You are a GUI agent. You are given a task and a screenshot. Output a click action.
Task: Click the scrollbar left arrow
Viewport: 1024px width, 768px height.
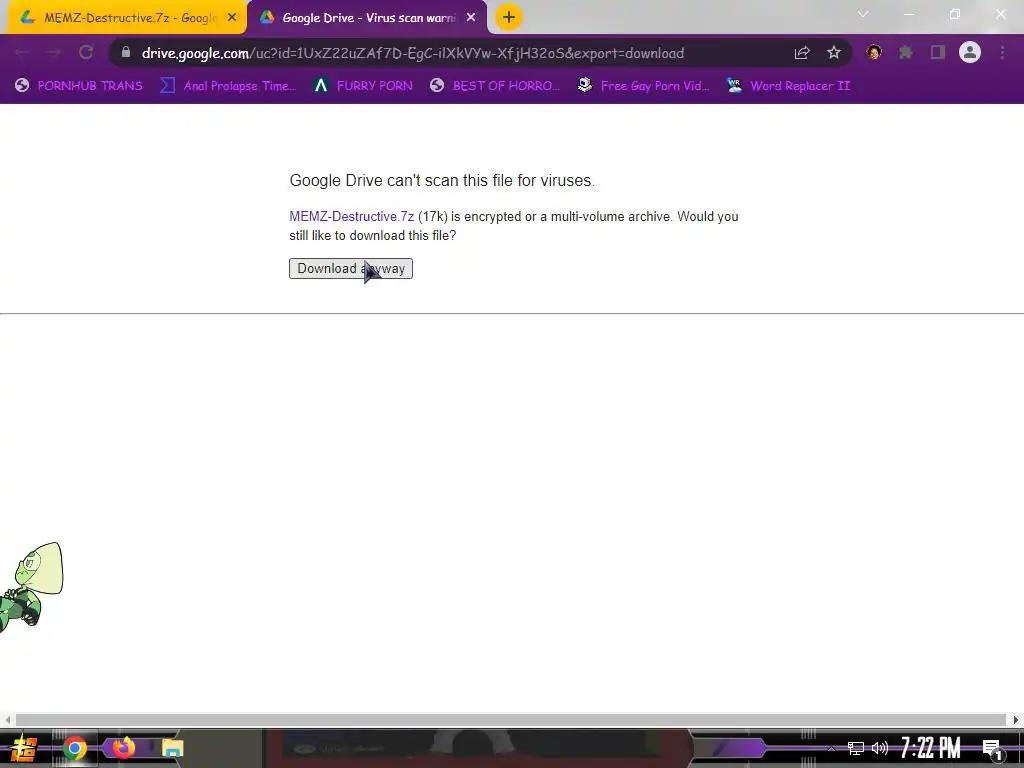pyautogui.click(x=7, y=720)
